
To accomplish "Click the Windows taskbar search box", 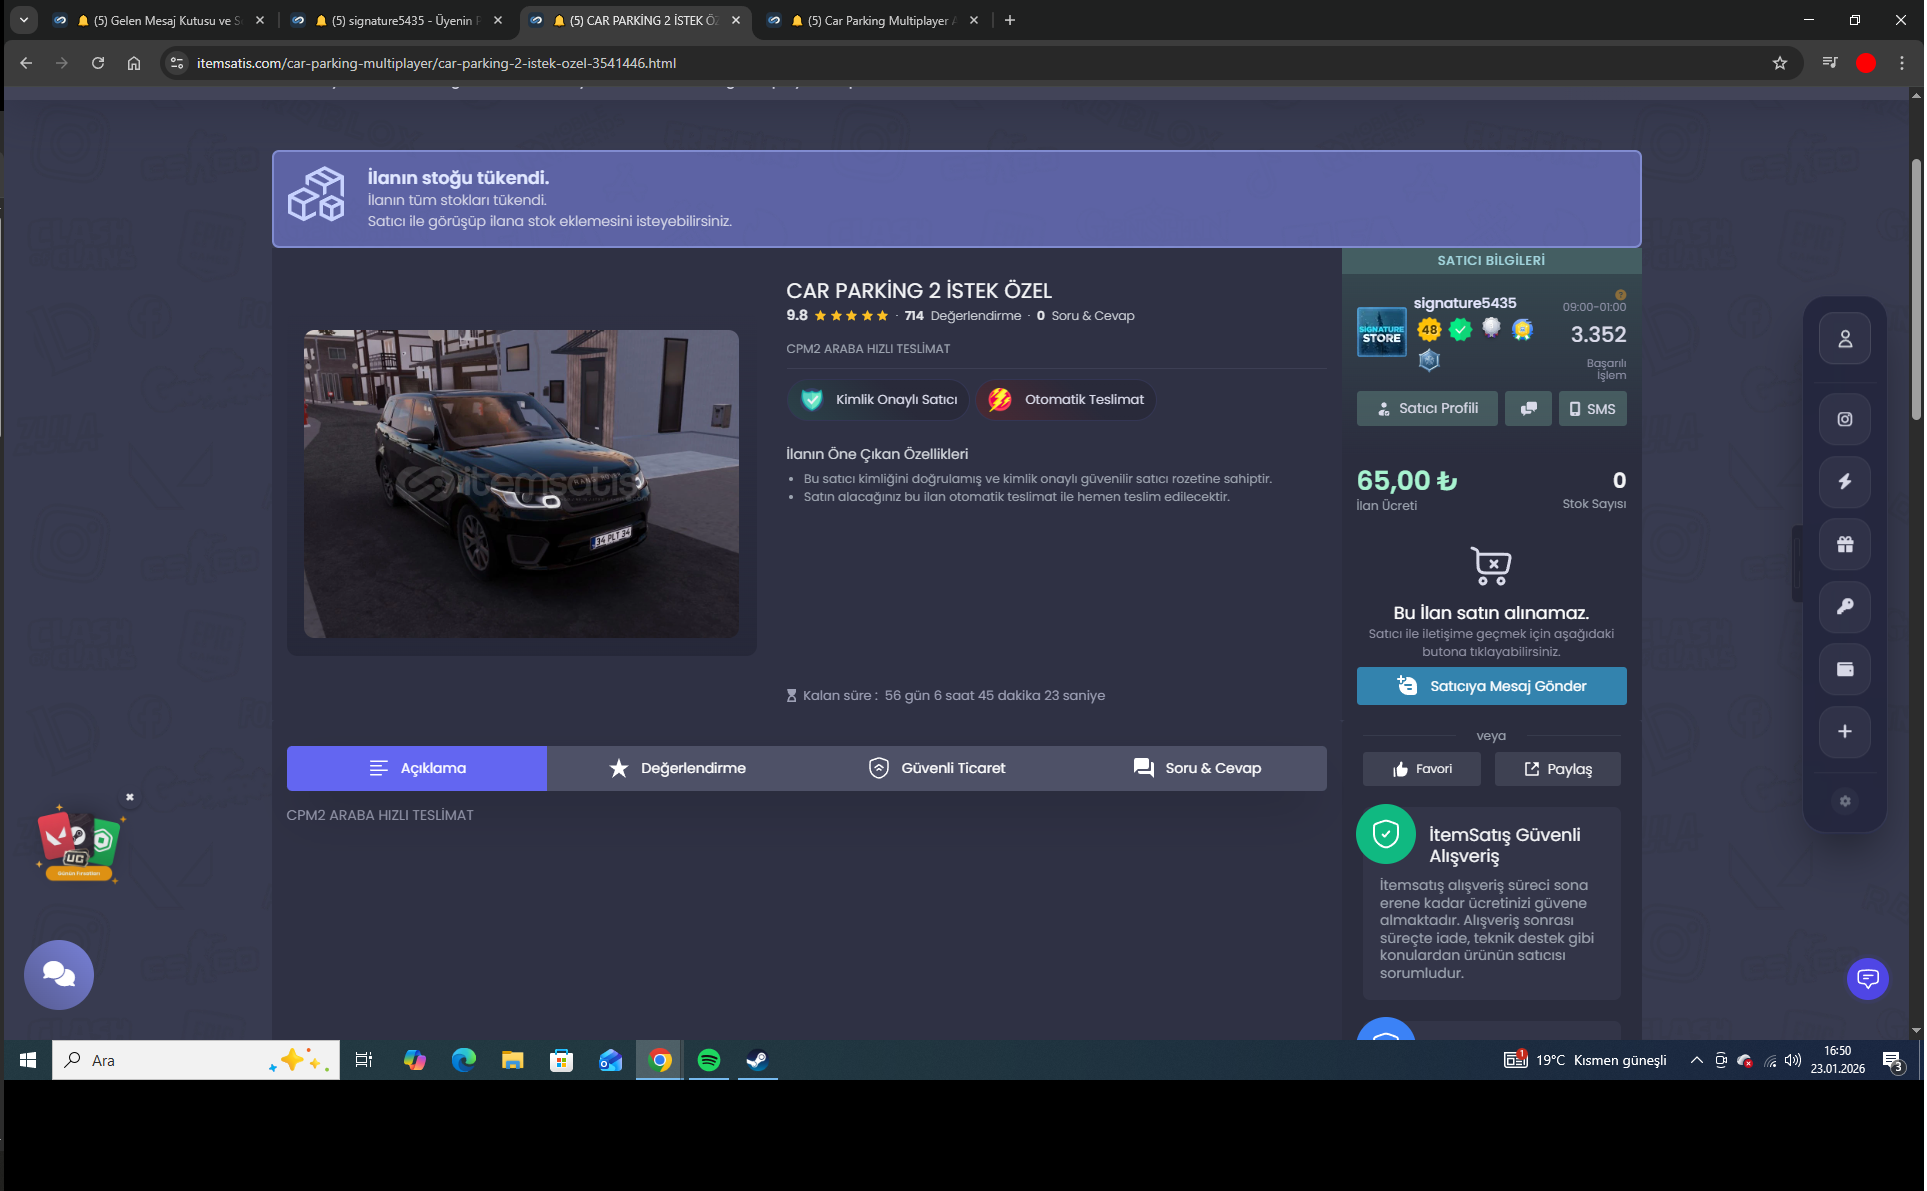I will coord(196,1060).
